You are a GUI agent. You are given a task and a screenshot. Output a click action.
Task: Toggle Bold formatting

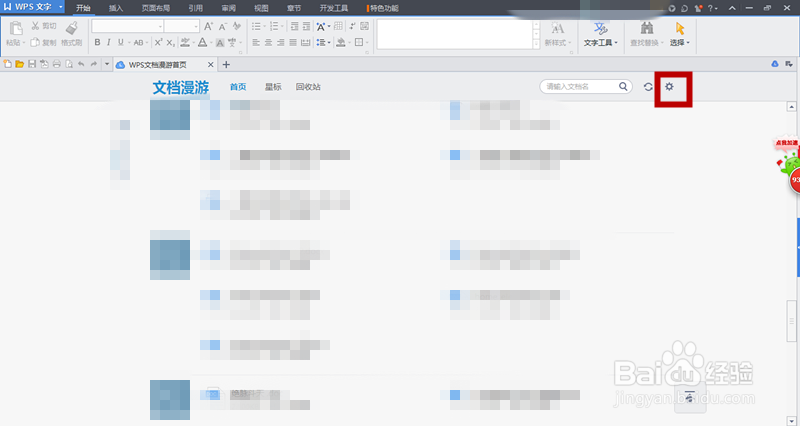point(97,42)
